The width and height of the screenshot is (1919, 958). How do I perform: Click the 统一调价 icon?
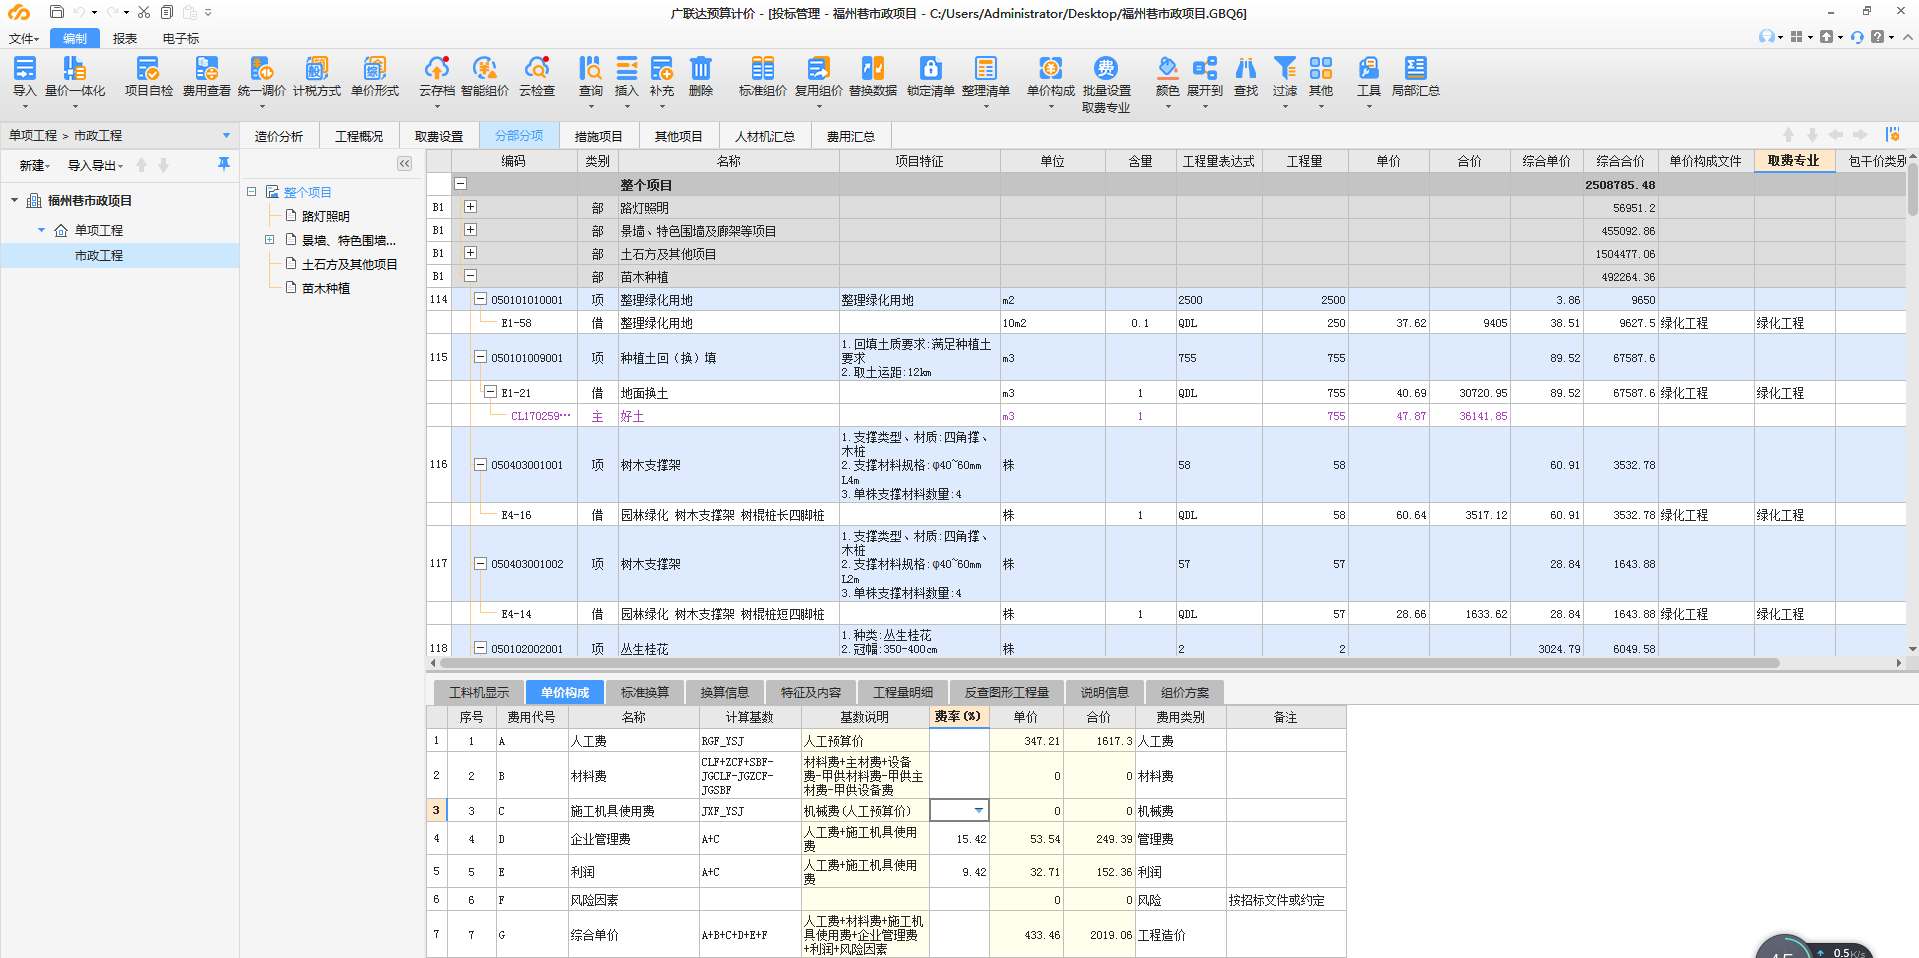[x=261, y=77]
